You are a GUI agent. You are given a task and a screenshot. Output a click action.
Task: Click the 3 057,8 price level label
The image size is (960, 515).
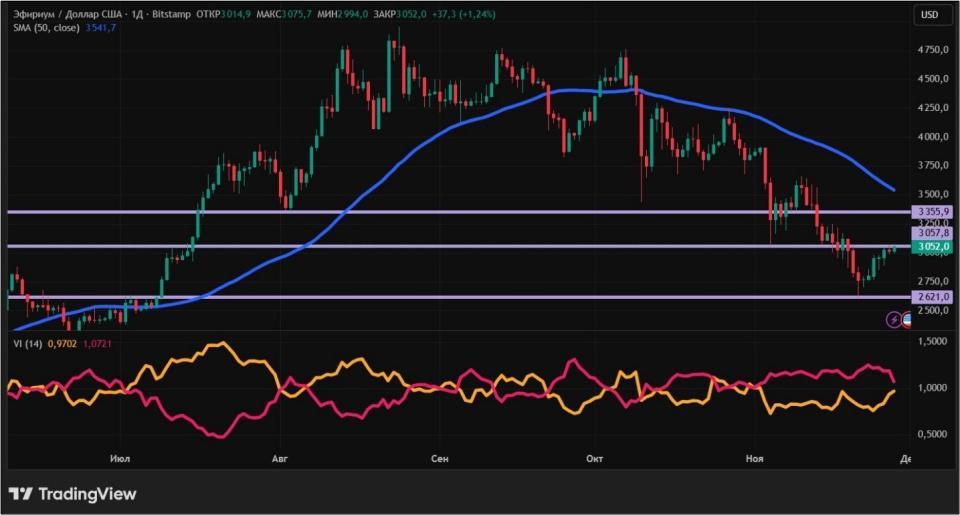click(x=930, y=232)
